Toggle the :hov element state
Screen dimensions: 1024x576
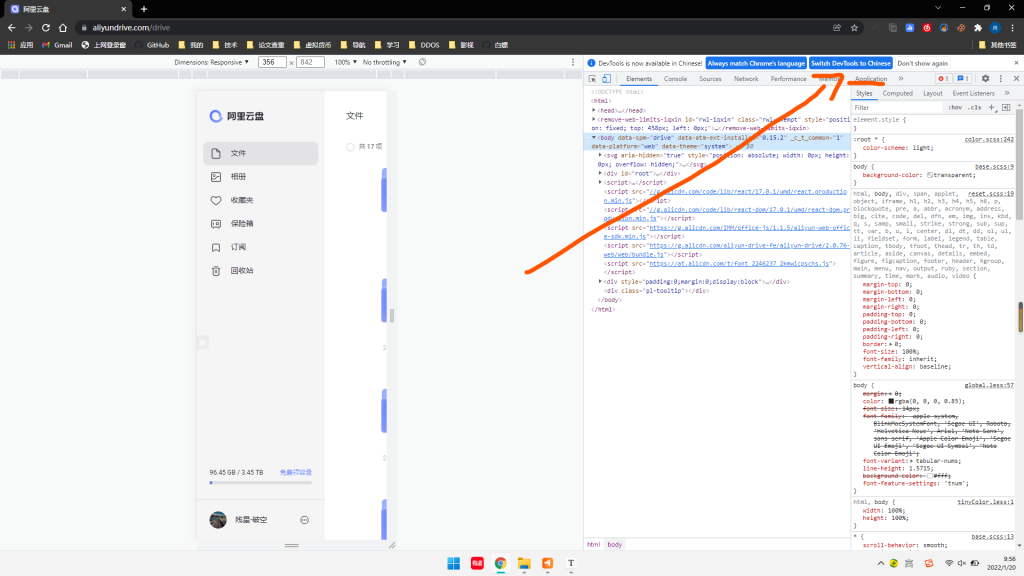click(x=955, y=107)
